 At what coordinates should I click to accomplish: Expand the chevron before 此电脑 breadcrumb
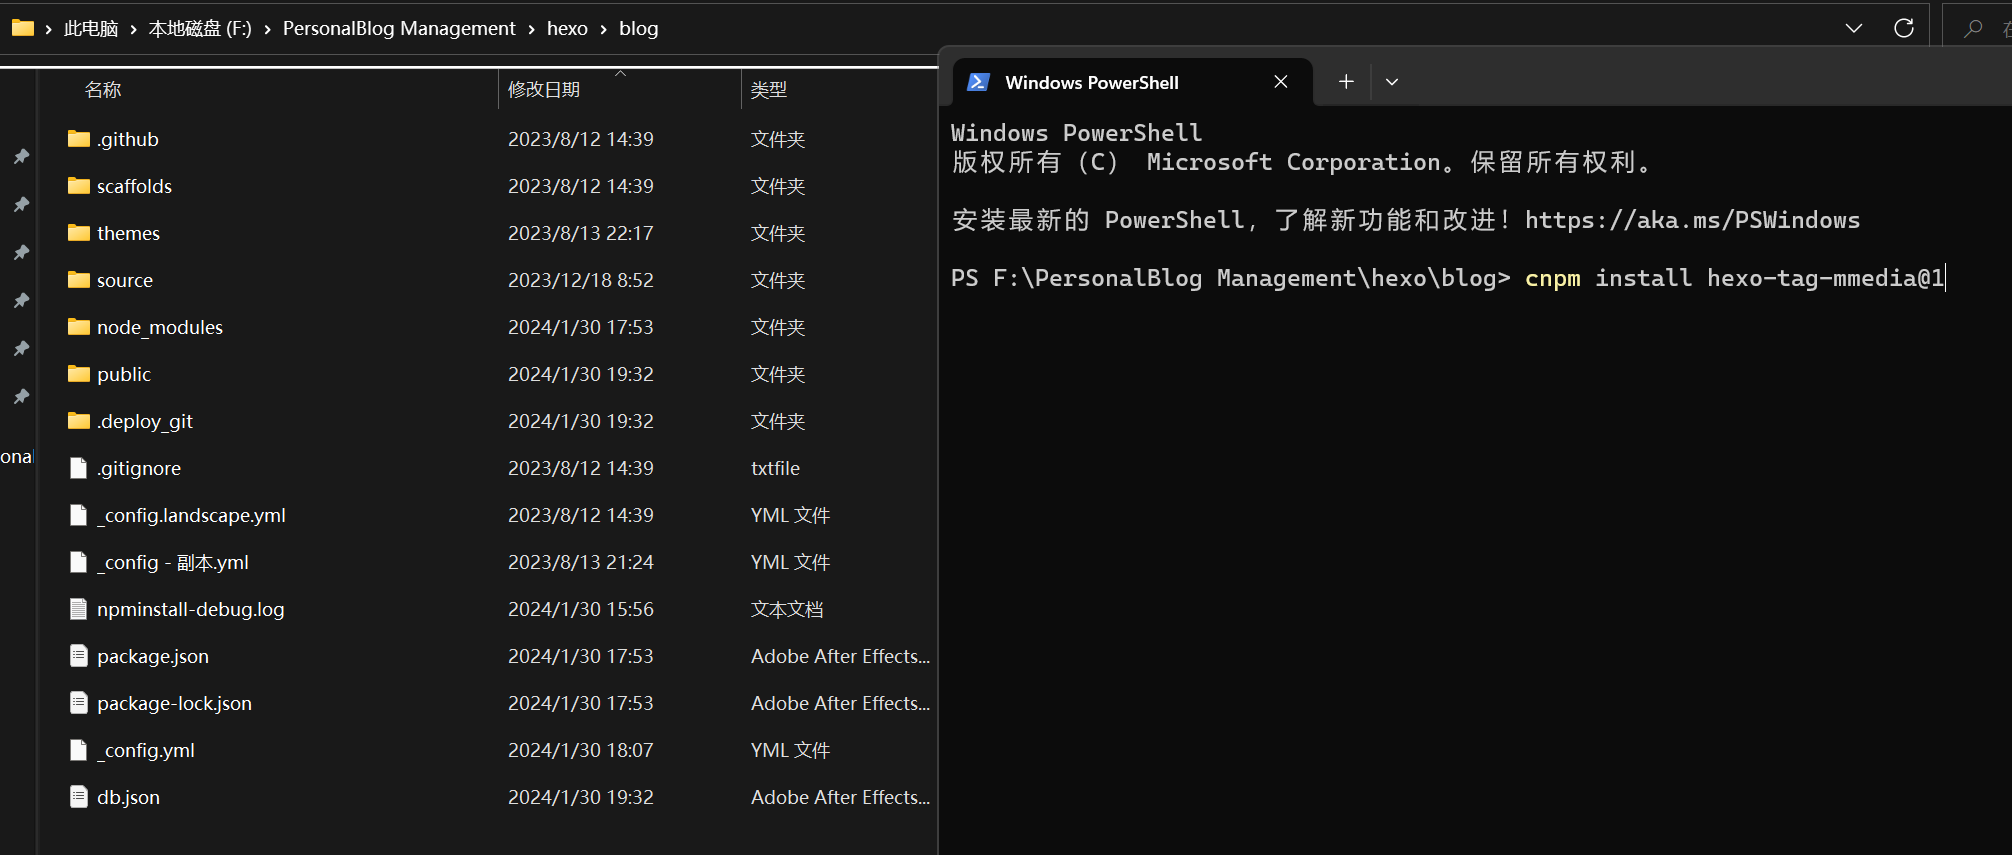point(48,29)
